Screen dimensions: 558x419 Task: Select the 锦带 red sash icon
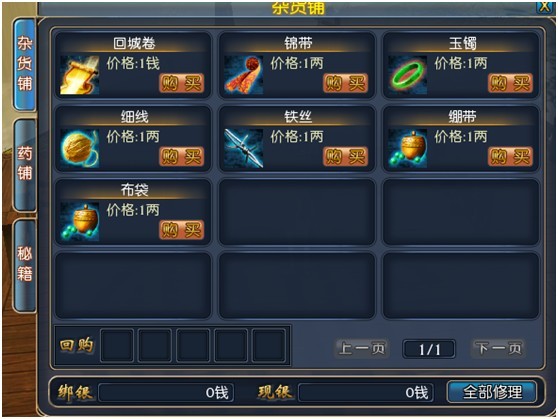point(244,75)
